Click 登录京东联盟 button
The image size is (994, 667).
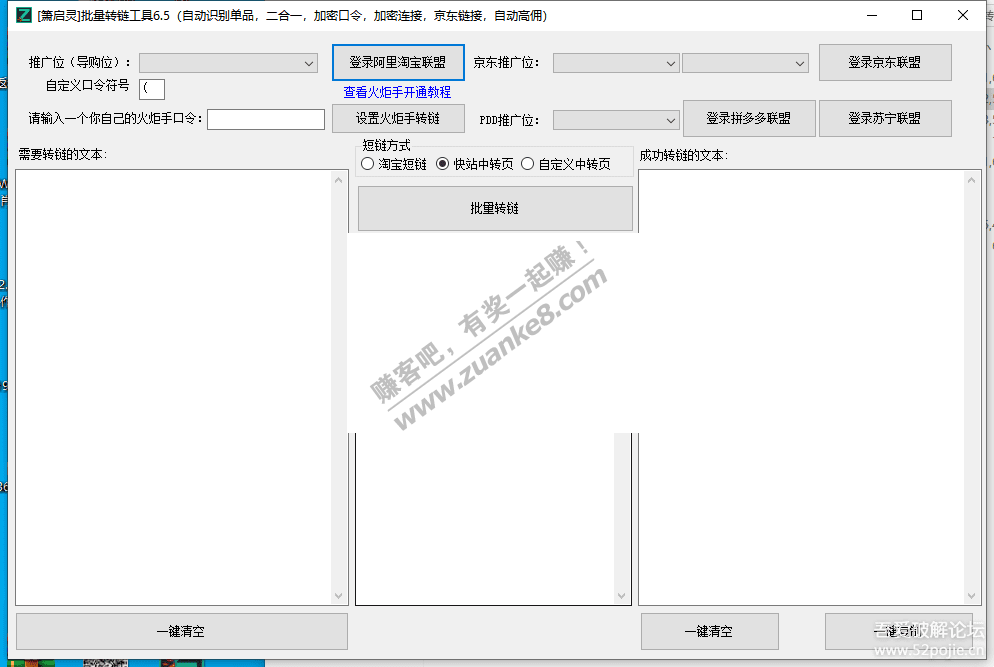tap(884, 62)
